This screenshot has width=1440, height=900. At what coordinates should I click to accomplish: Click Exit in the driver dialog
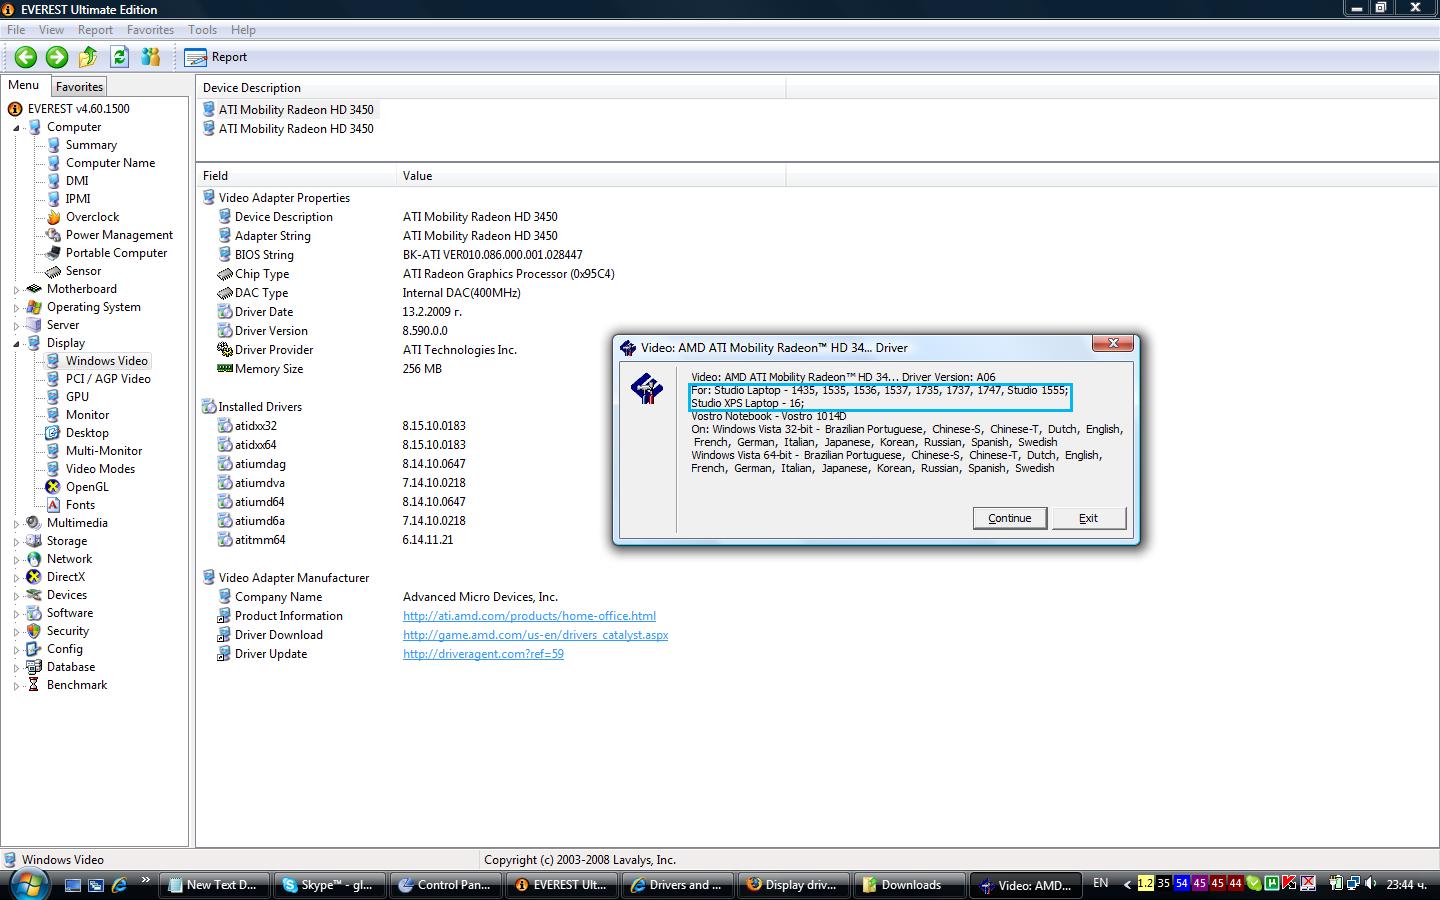pyautogui.click(x=1089, y=518)
